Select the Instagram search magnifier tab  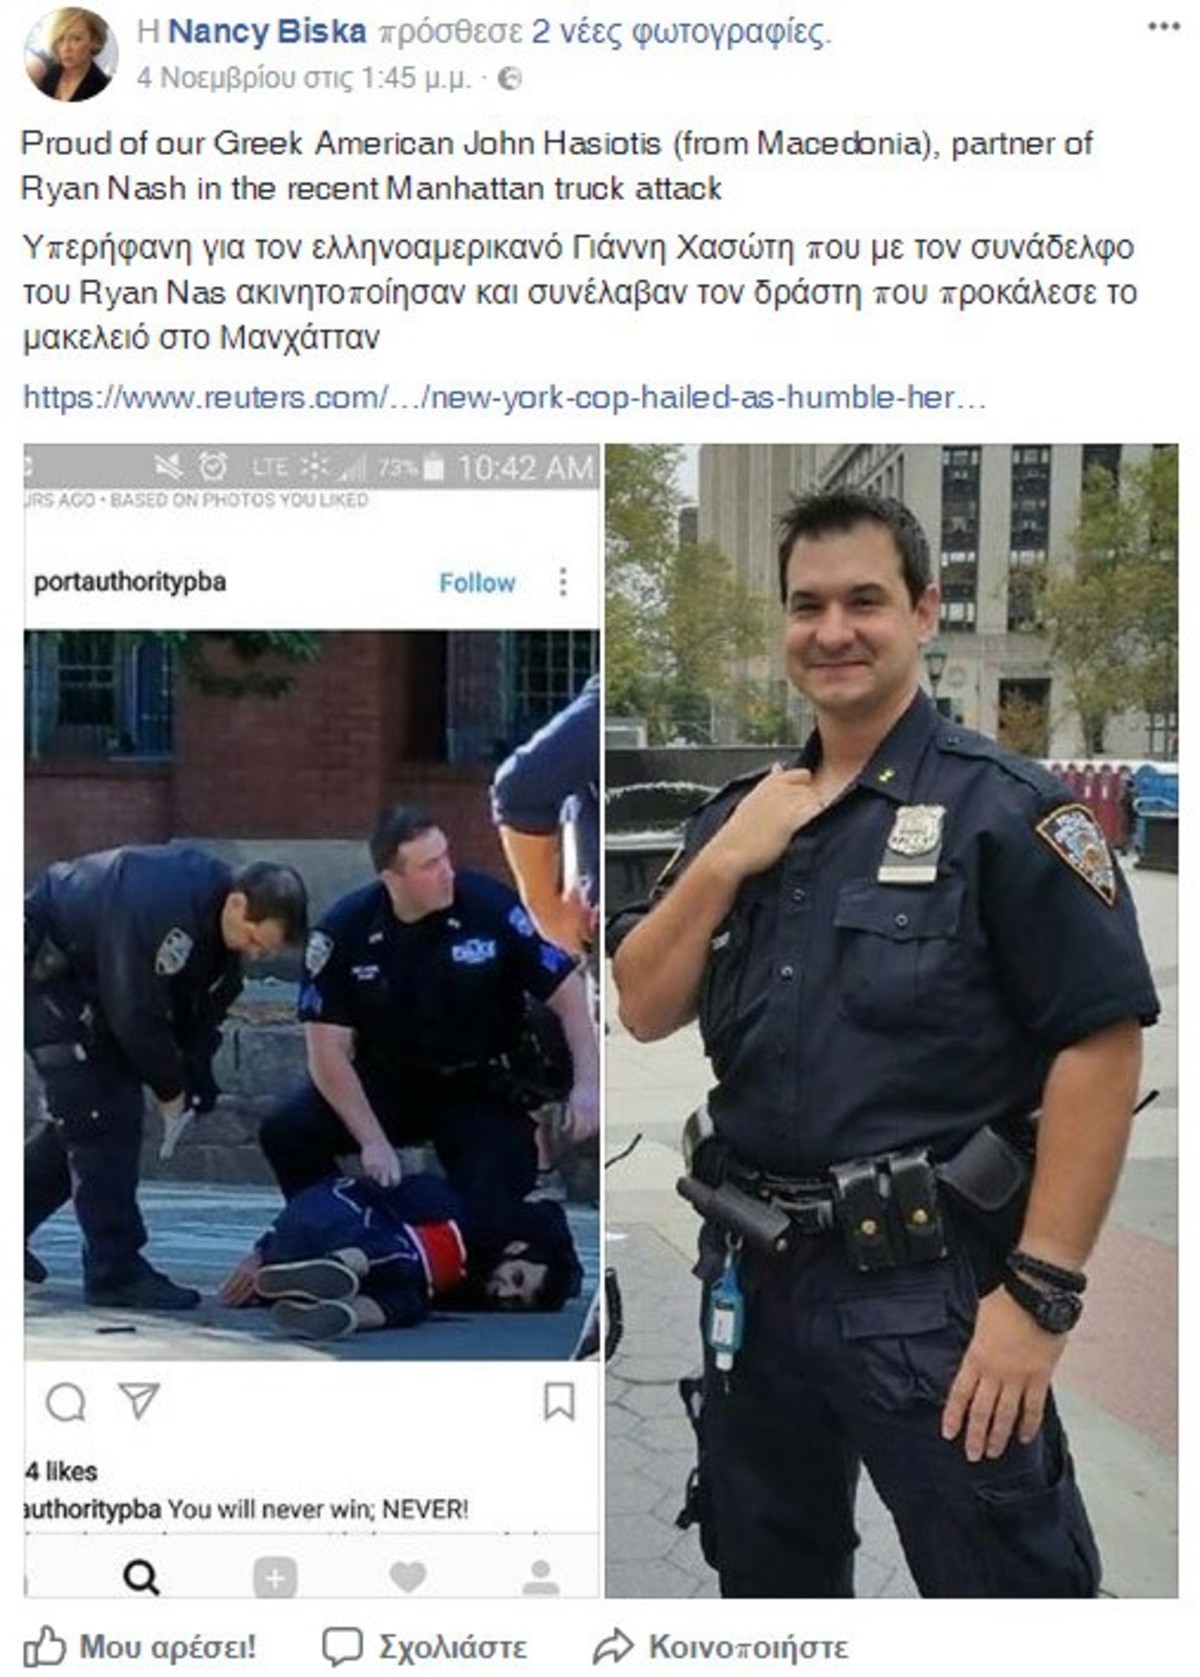[141, 1578]
